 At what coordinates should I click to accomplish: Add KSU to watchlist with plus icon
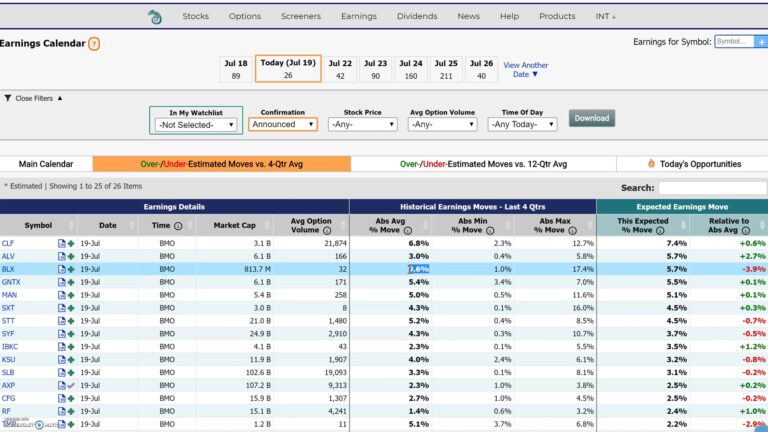[x=71, y=360]
